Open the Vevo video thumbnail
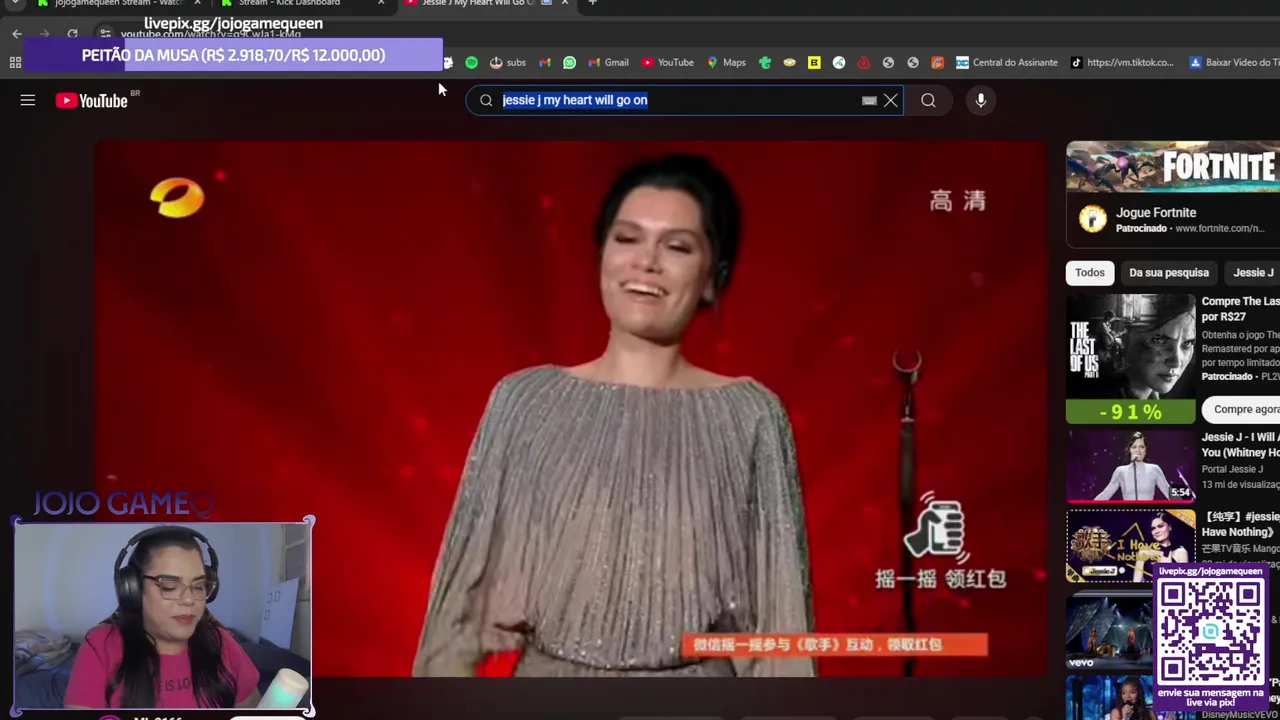 1110,630
